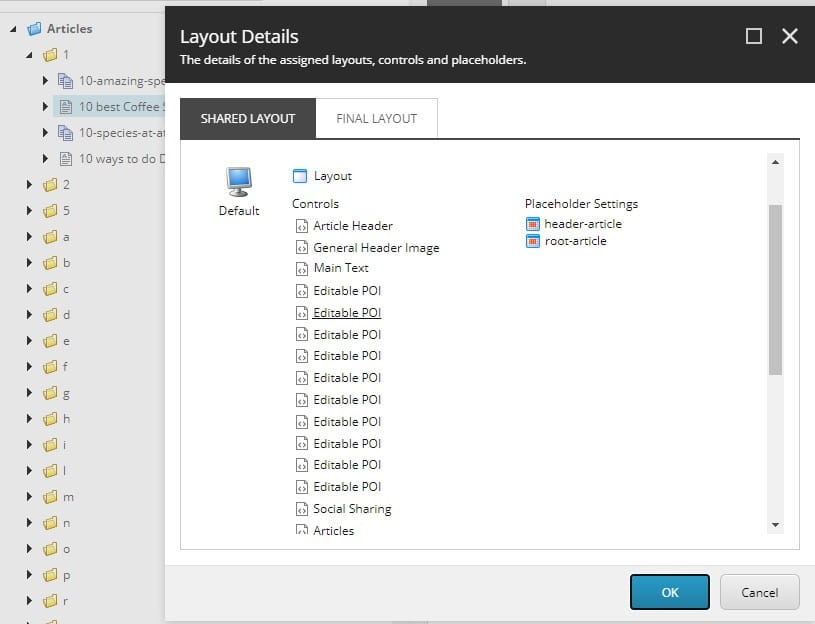Click the 10 ways to do document icon
This screenshot has width=815, height=624.
pyautogui.click(x=65, y=159)
